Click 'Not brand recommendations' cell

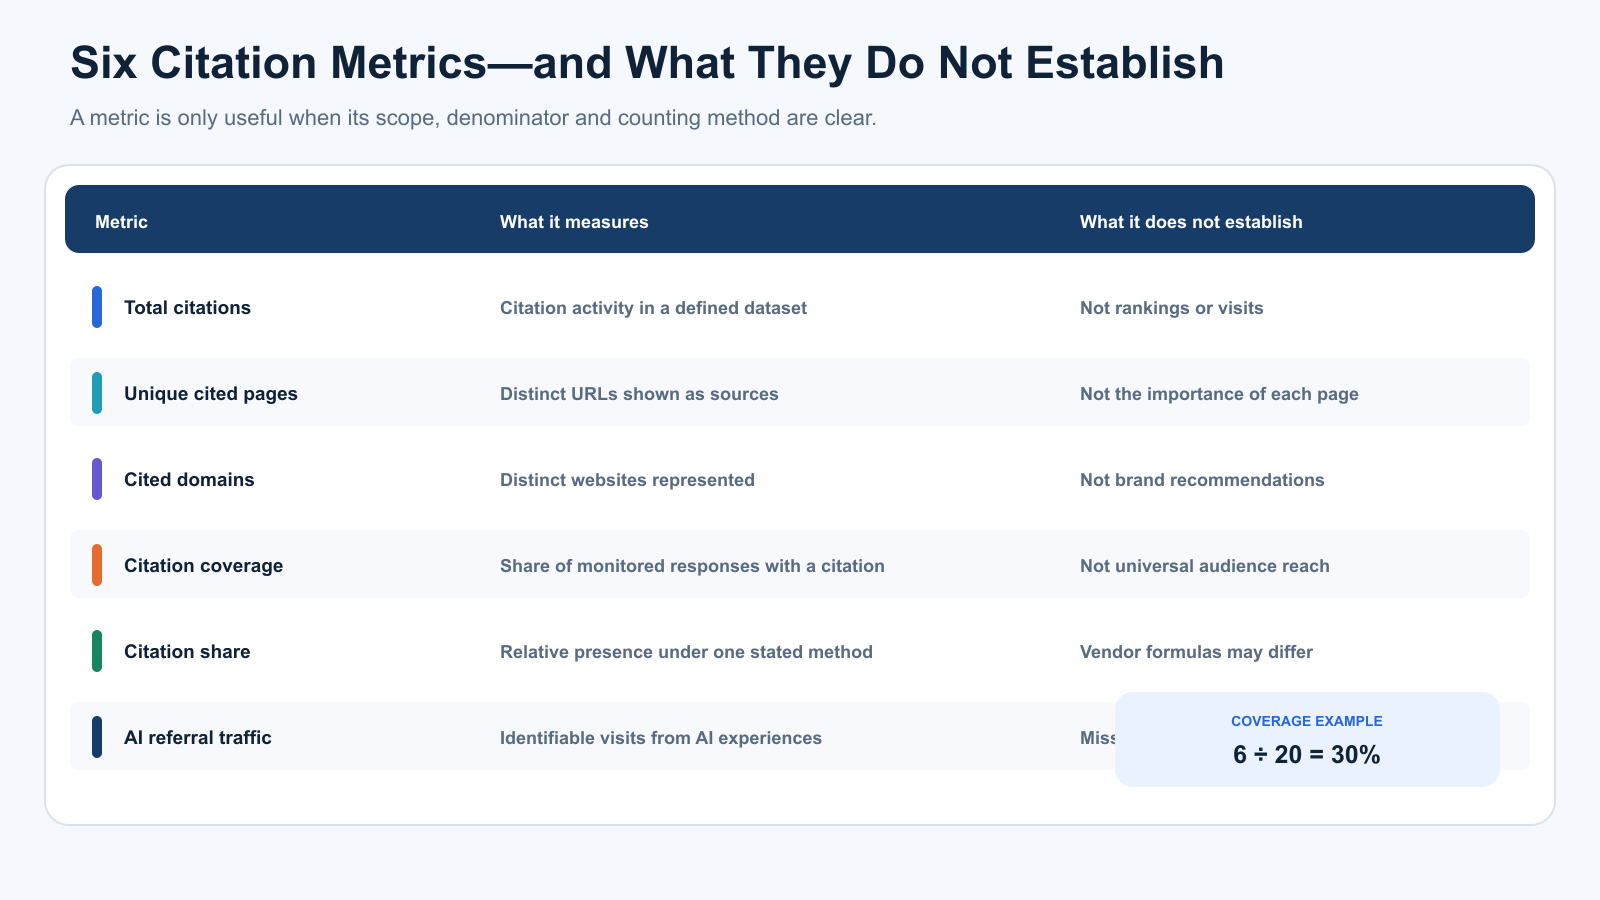coord(1202,480)
